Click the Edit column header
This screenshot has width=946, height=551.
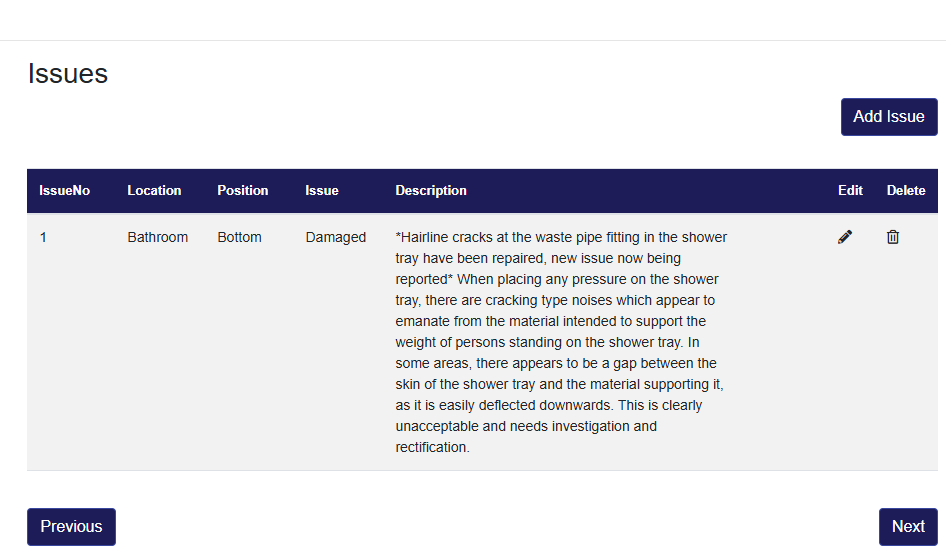point(850,191)
